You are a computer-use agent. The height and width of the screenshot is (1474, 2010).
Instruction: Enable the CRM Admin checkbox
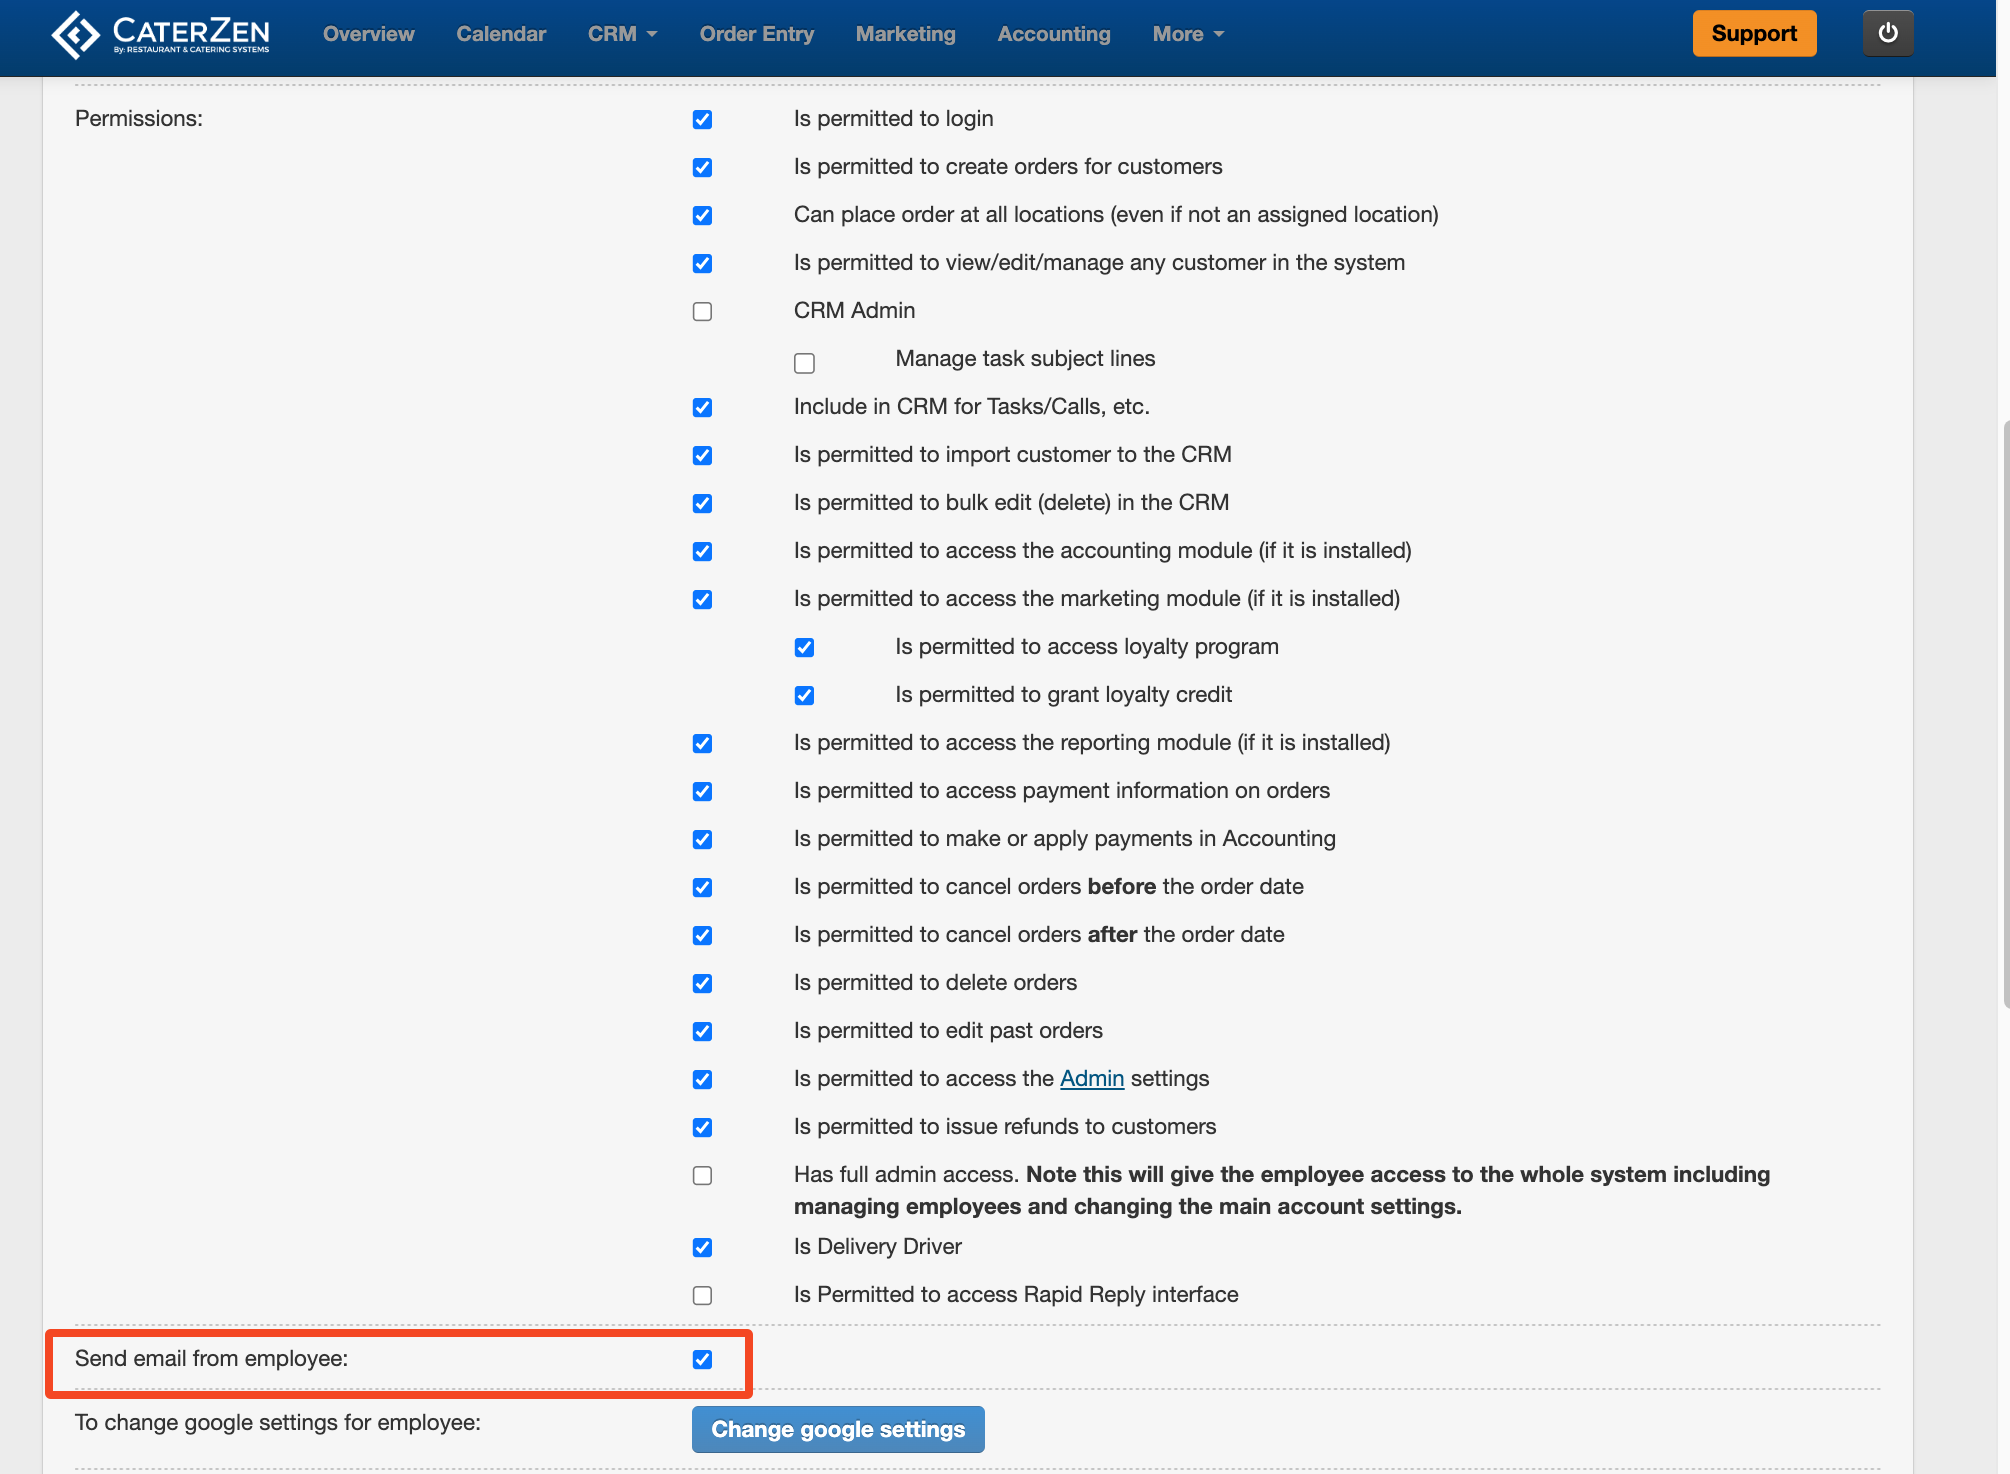tap(702, 311)
